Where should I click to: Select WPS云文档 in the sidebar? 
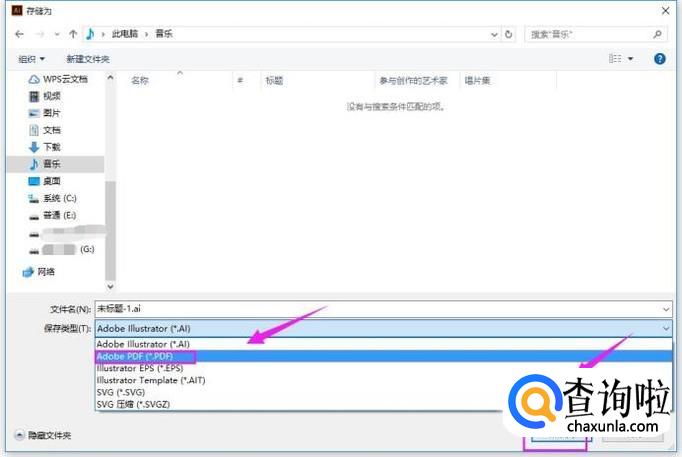pyautogui.click(x=58, y=79)
